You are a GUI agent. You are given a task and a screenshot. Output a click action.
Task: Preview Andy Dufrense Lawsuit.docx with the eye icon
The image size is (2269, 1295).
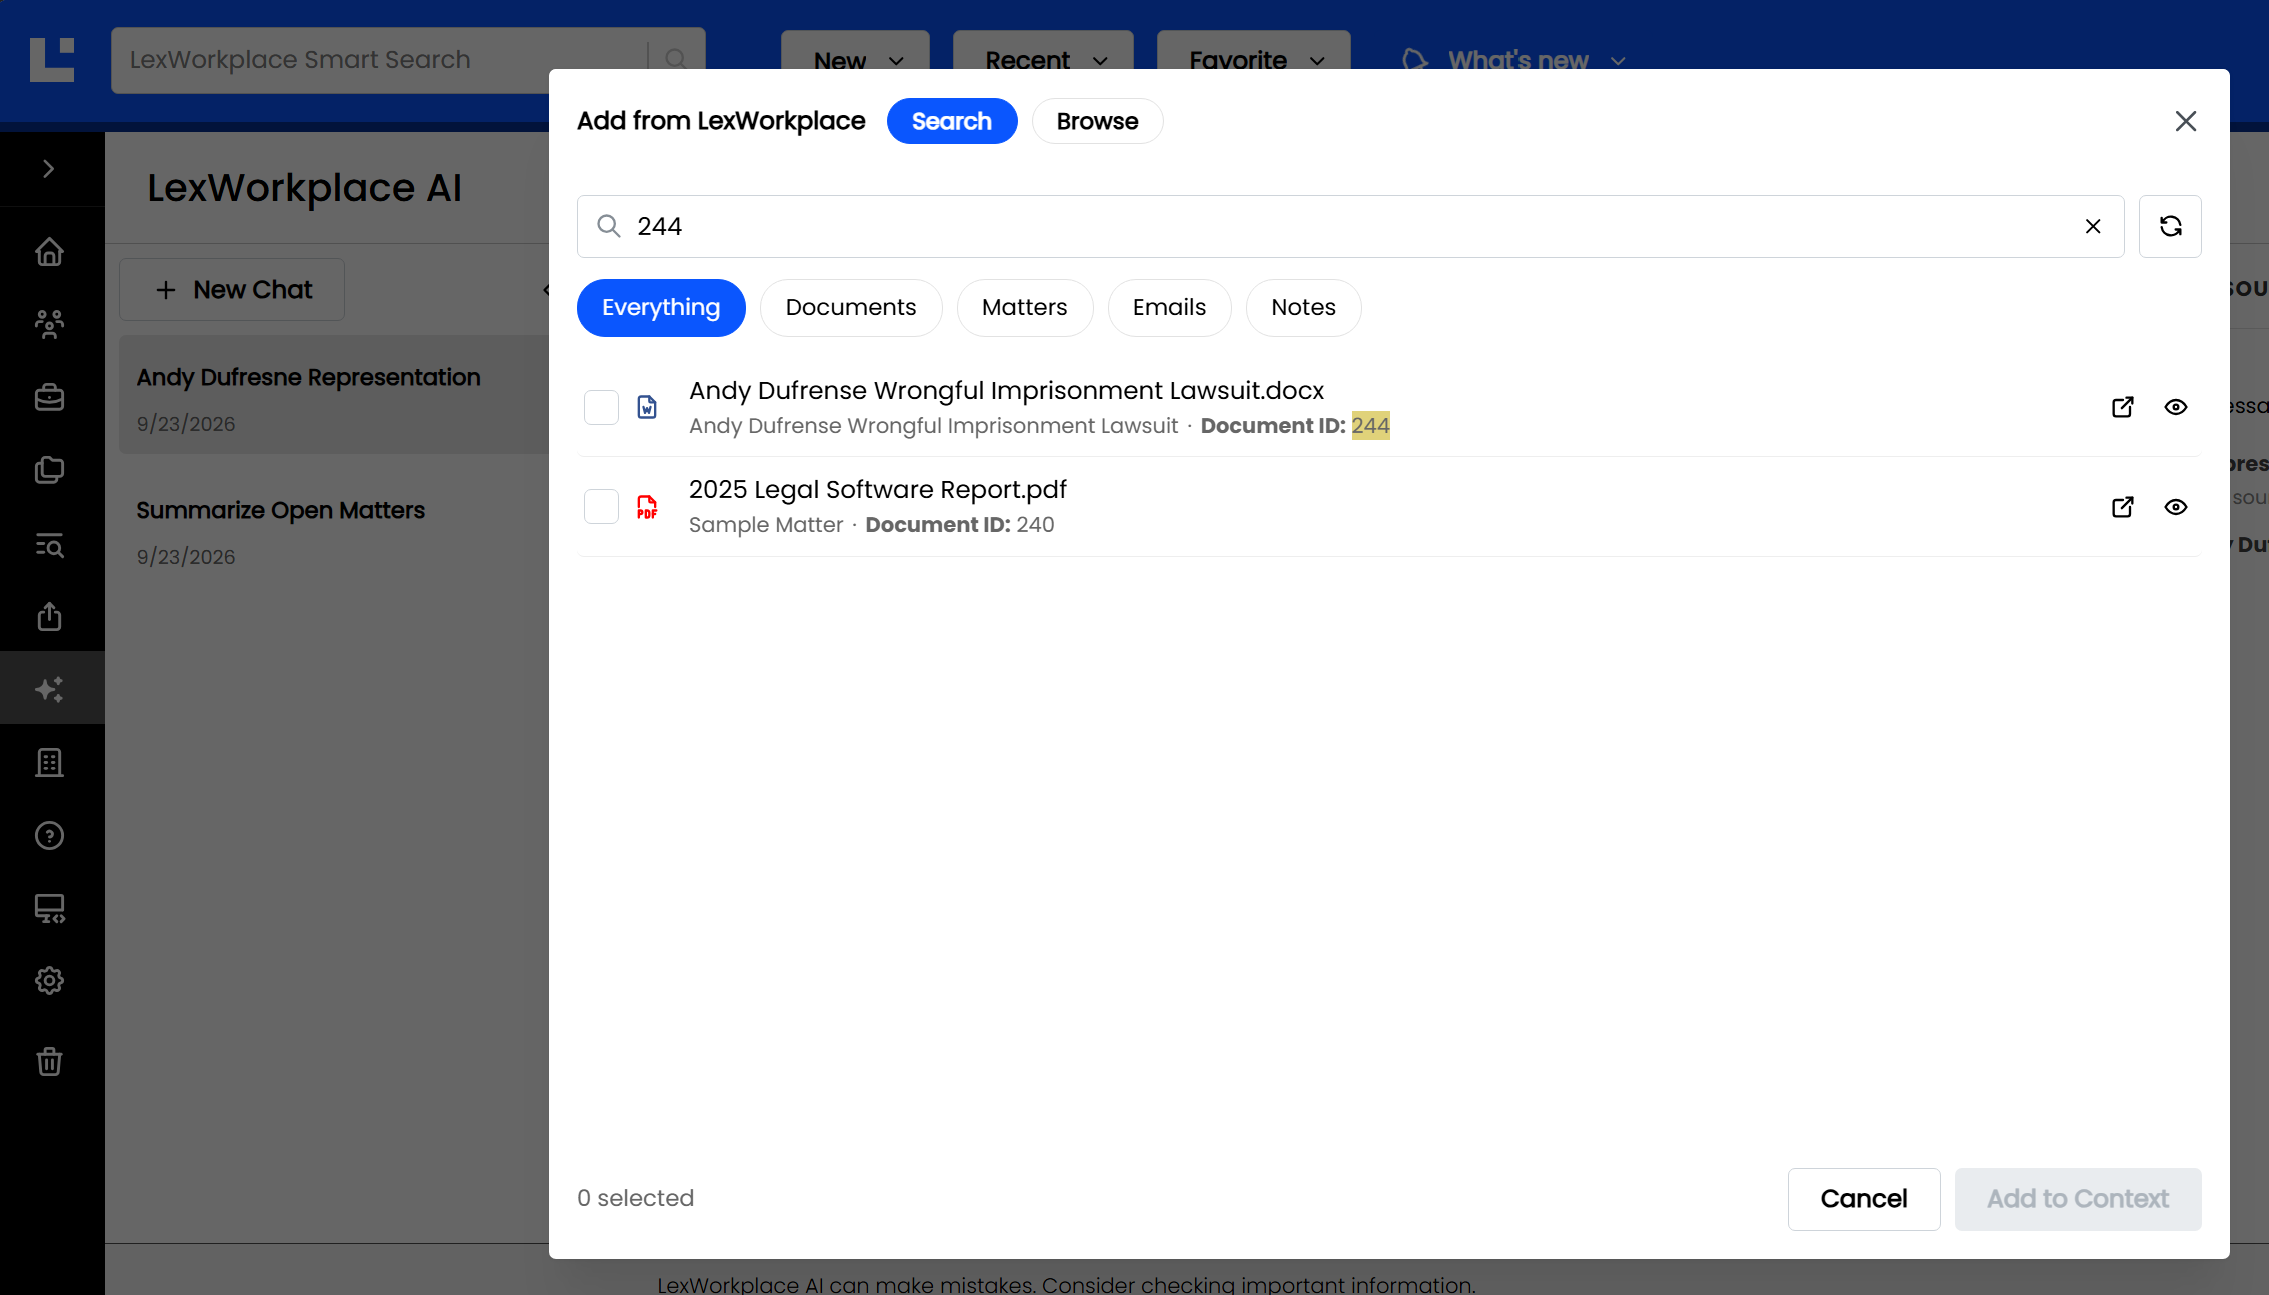(2176, 407)
